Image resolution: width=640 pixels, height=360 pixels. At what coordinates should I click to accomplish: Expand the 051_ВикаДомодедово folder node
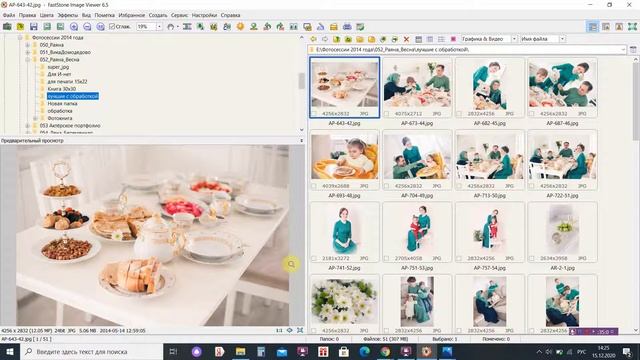pyautogui.click(x=27, y=52)
